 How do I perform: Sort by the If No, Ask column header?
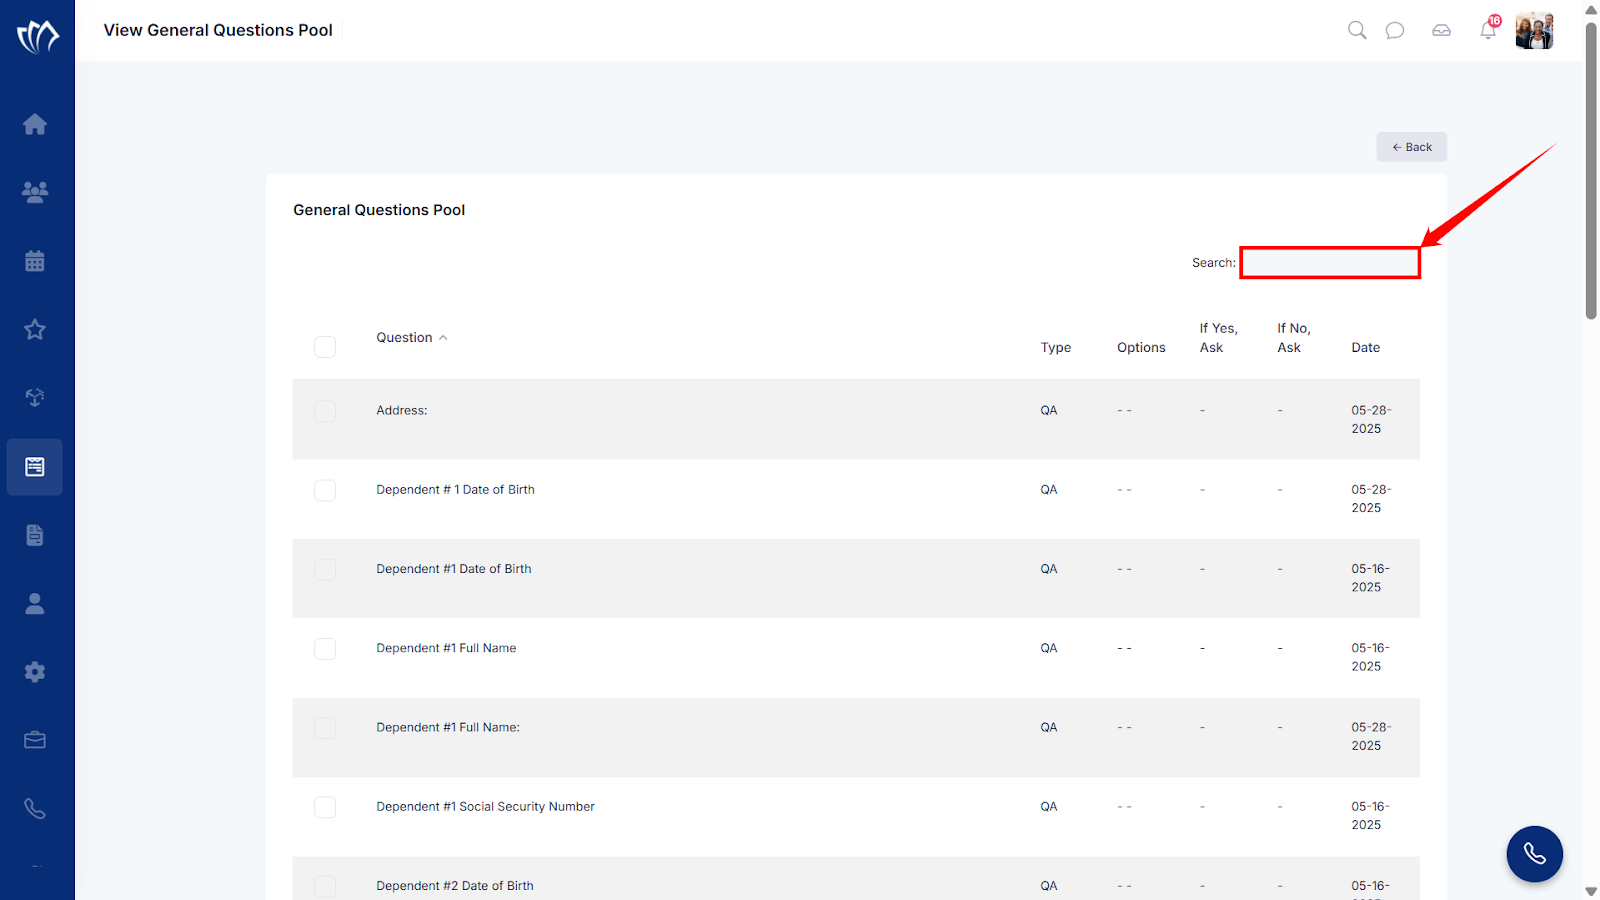pyautogui.click(x=1294, y=338)
